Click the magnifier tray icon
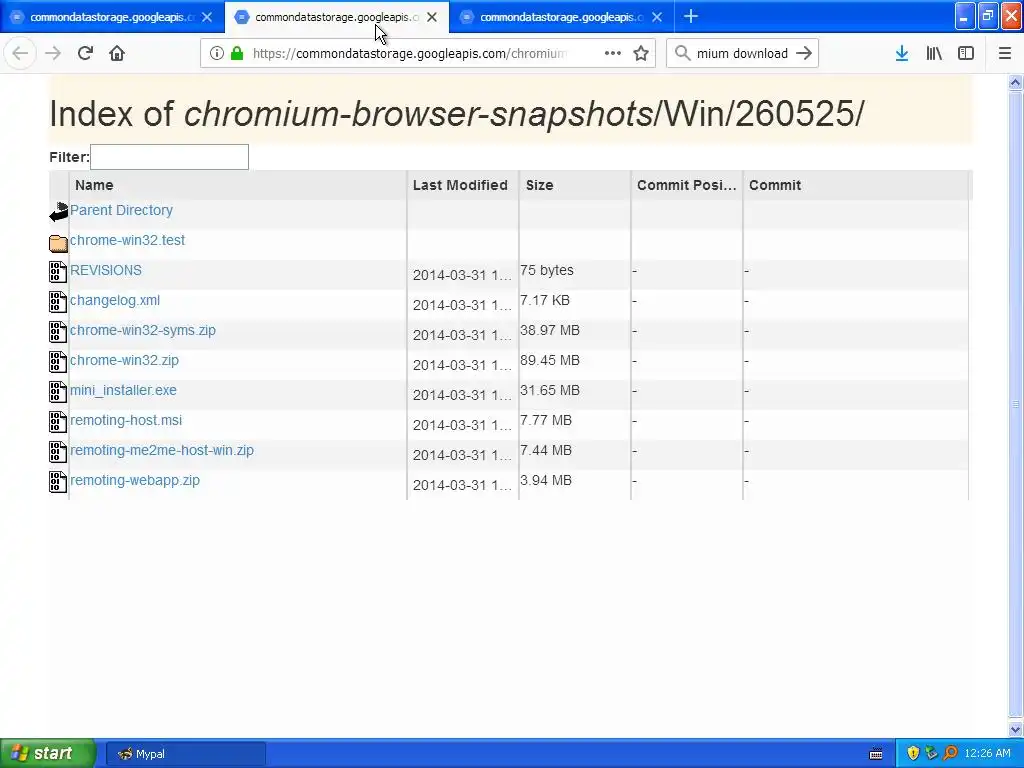The height and width of the screenshot is (768, 1024). pos(950,754)
